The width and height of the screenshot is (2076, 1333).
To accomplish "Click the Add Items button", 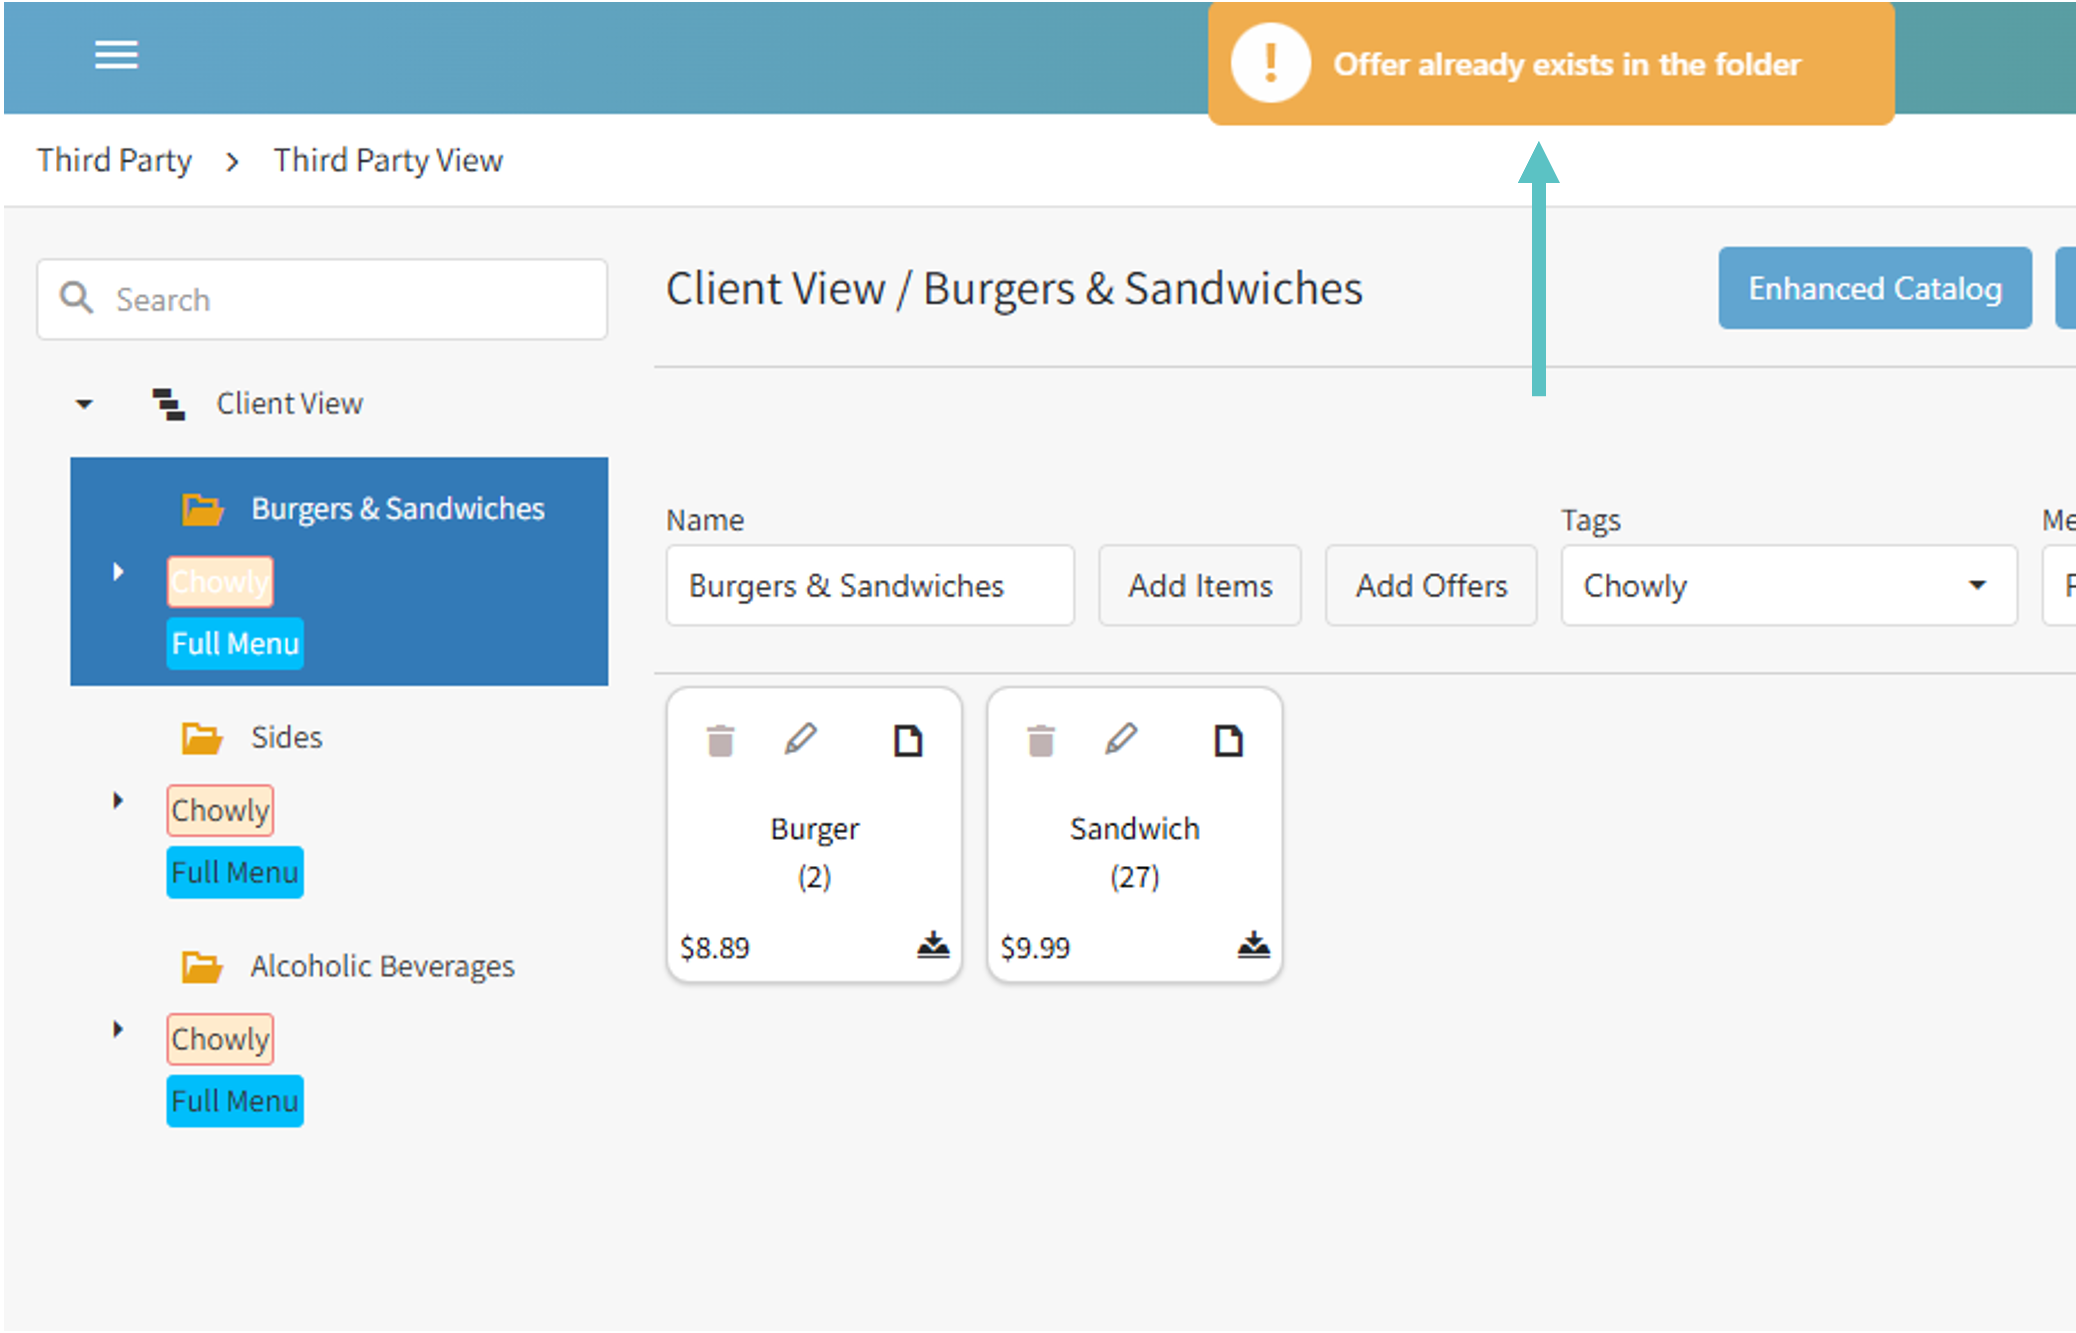I will 1200,585.
